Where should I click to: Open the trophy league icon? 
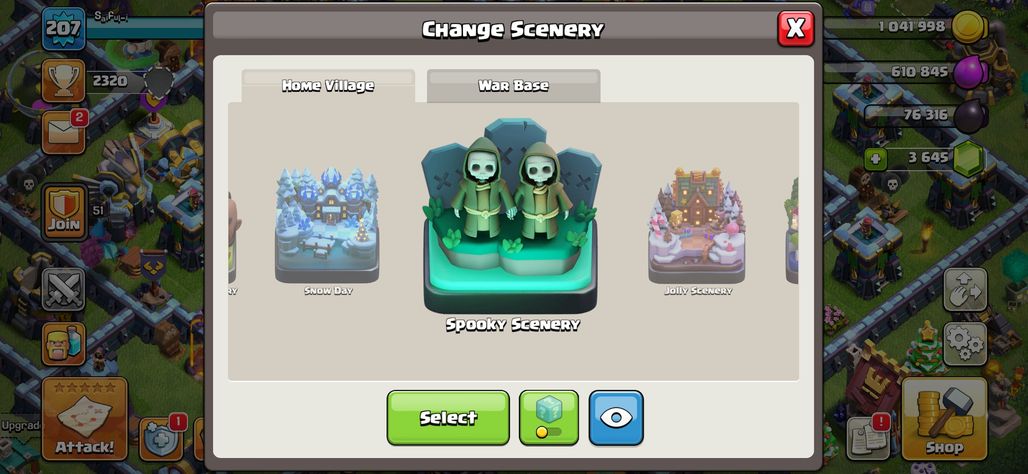click(x=64, y=81)
